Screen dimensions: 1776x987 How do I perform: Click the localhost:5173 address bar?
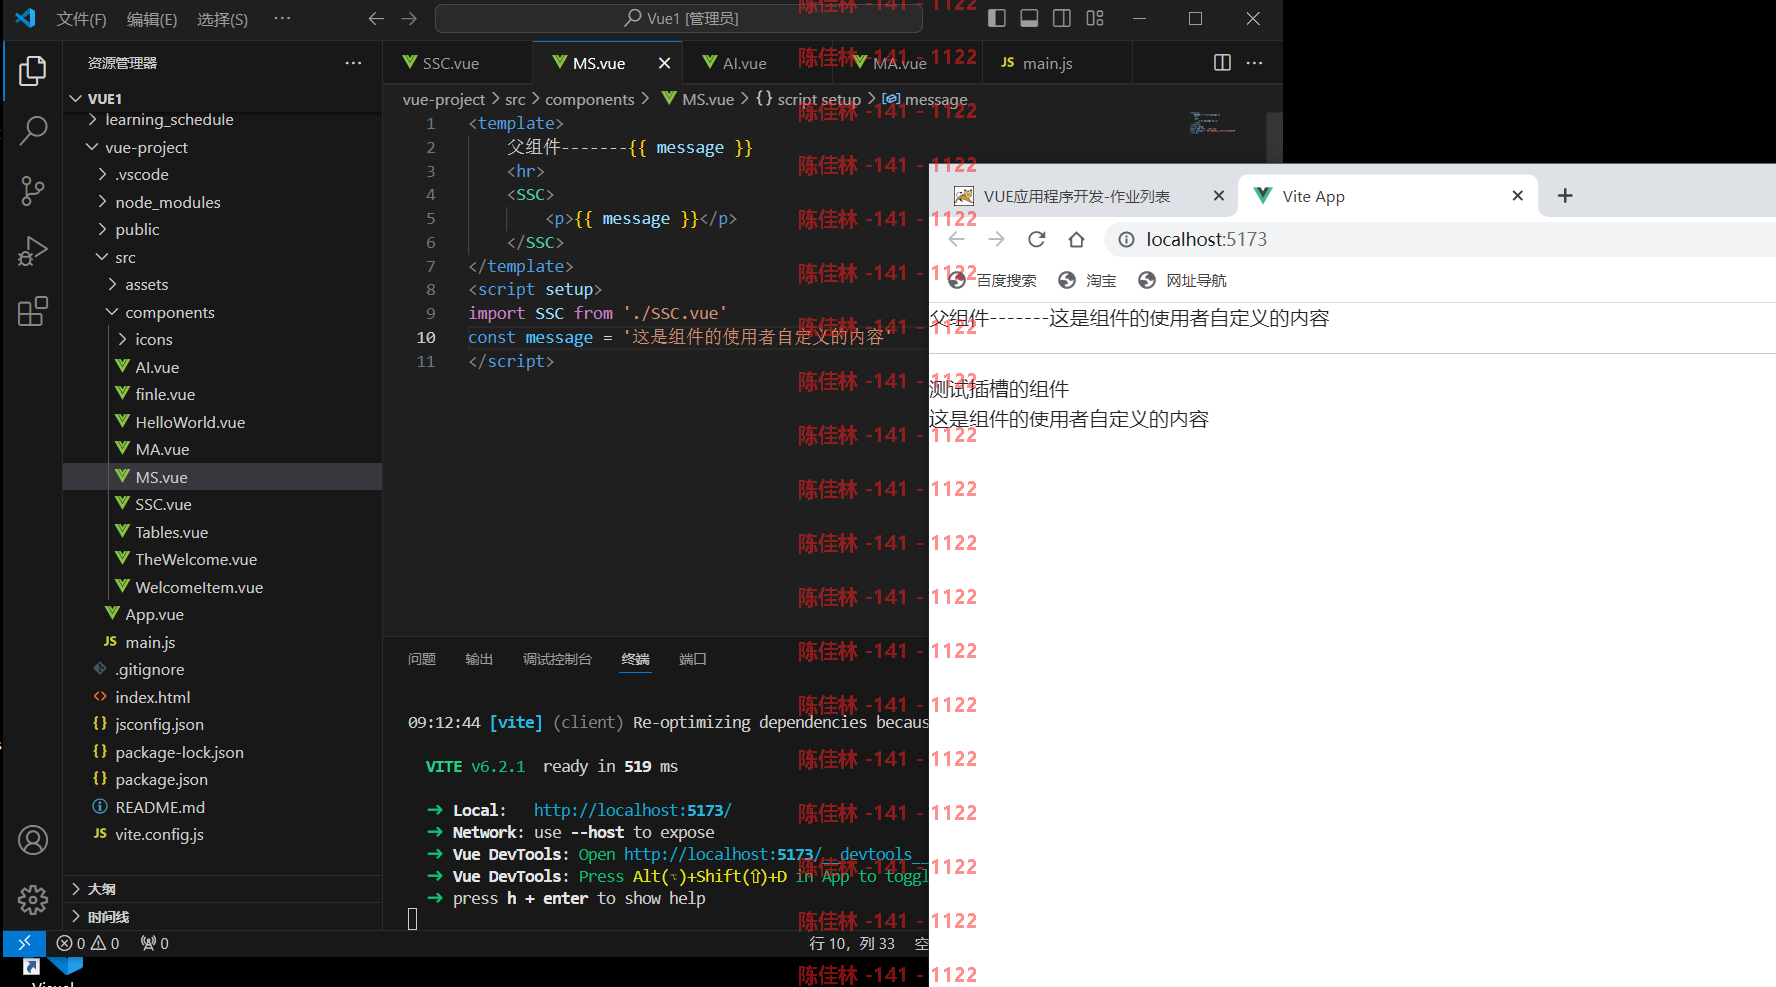[1440, 239]
